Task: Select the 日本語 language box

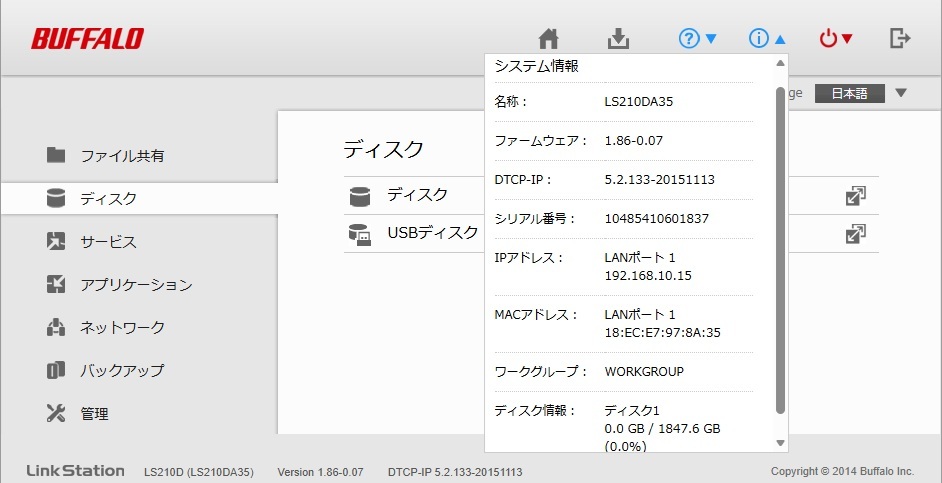Action: (849, 93)
